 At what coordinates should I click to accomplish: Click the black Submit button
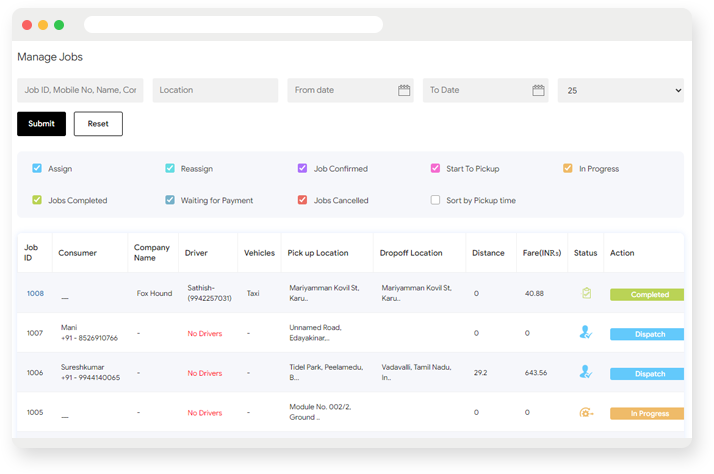[x=41, y=124]
